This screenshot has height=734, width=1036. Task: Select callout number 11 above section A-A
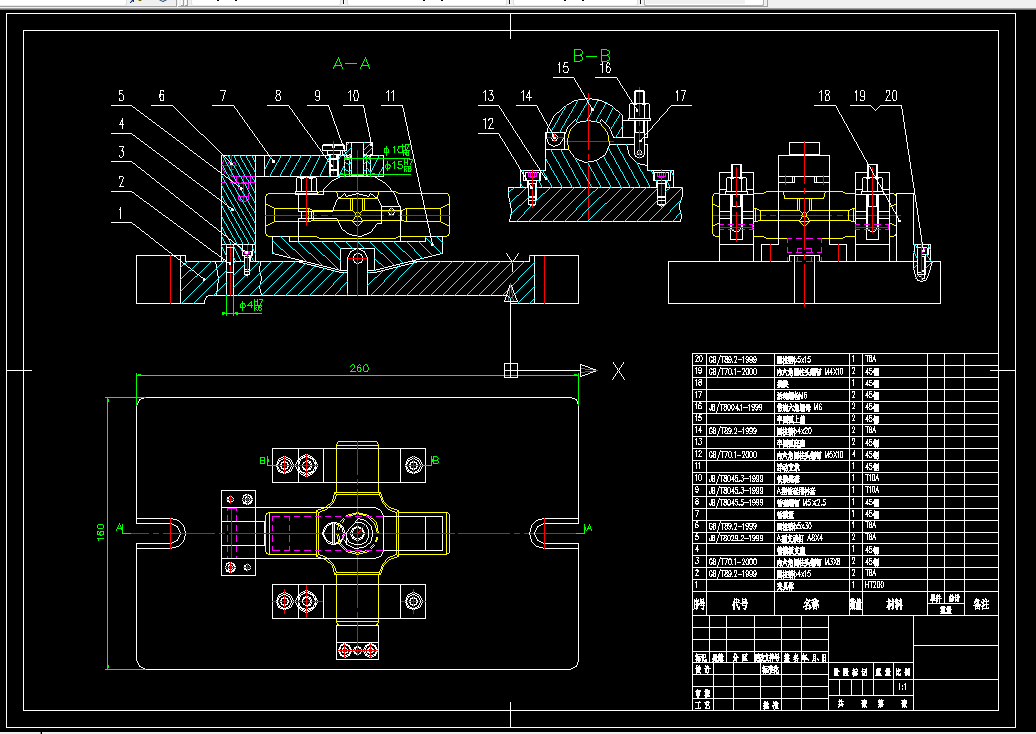(390, 96)
